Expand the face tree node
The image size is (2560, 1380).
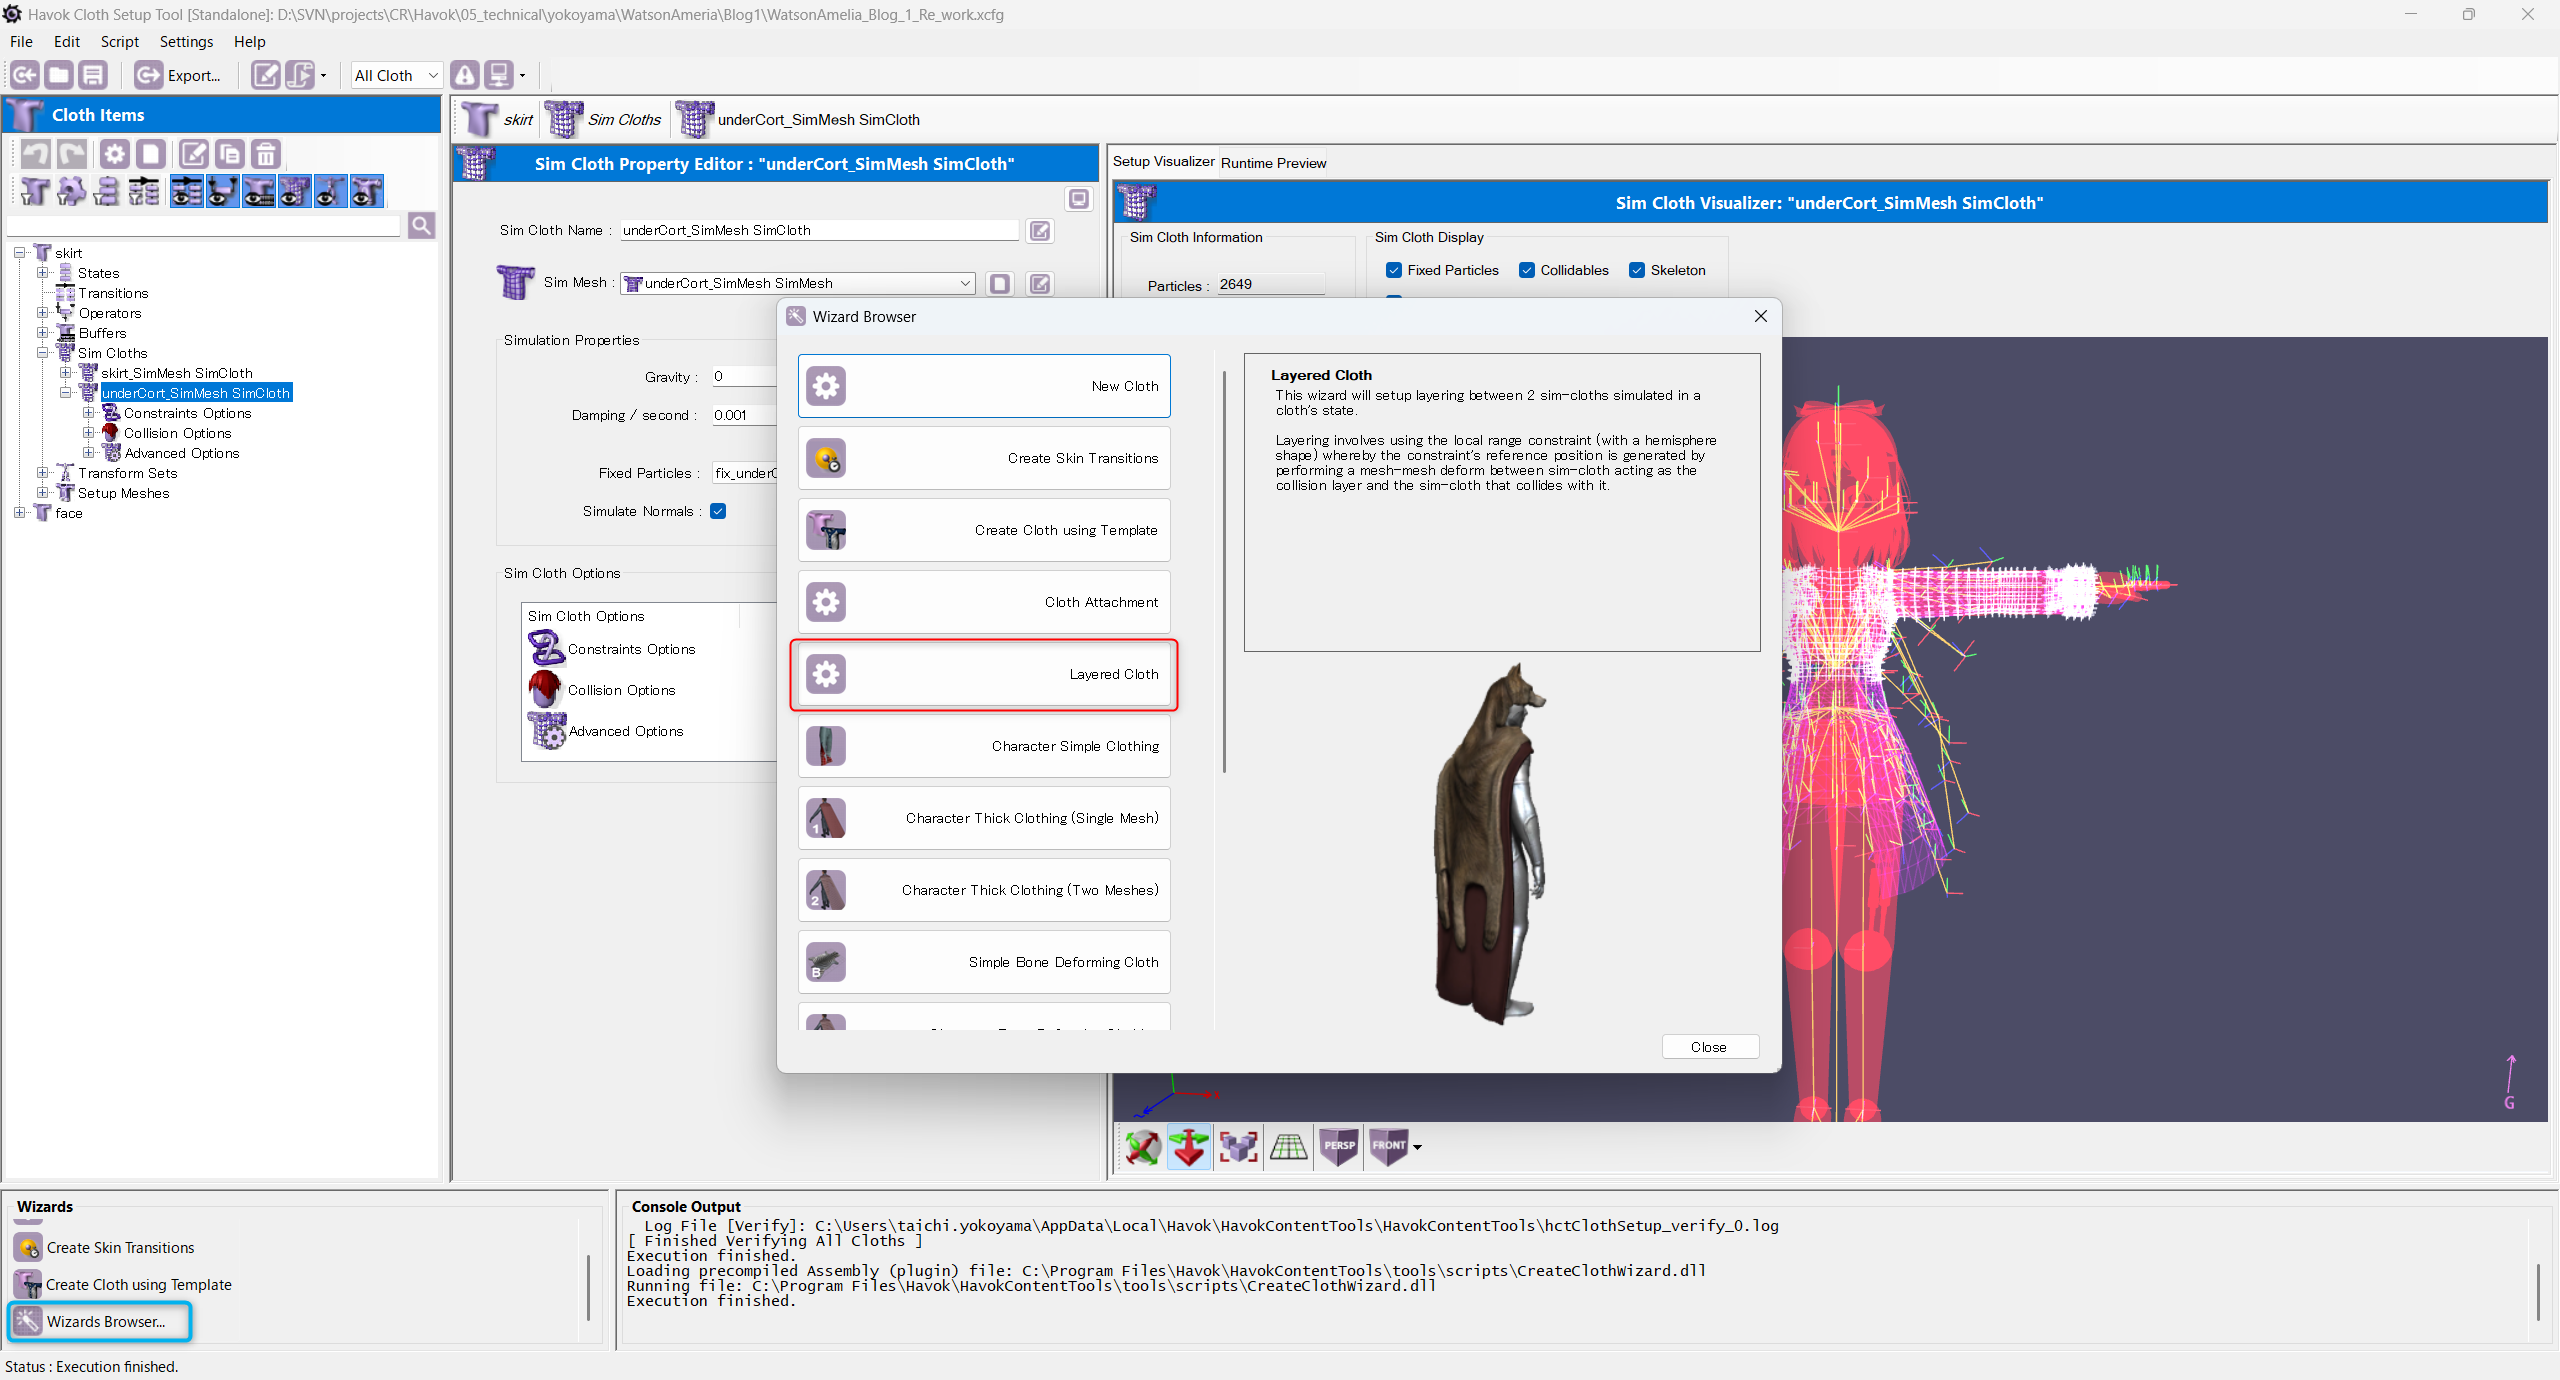click(20, 513)
